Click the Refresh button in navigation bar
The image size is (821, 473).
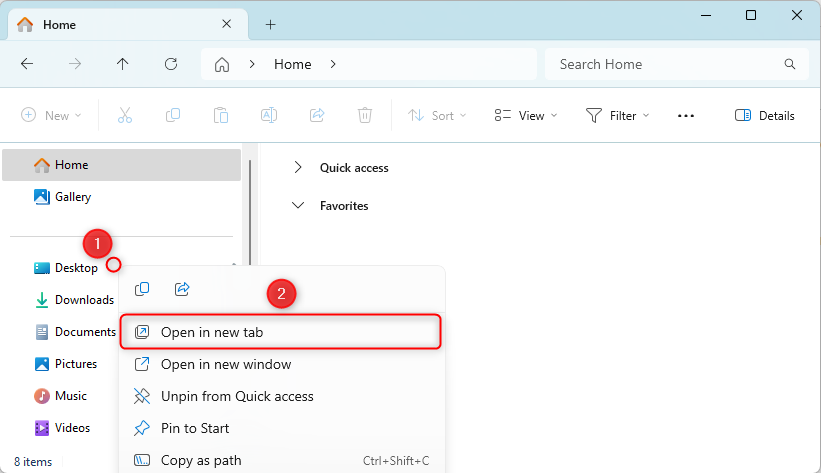[x=171, y=64]
